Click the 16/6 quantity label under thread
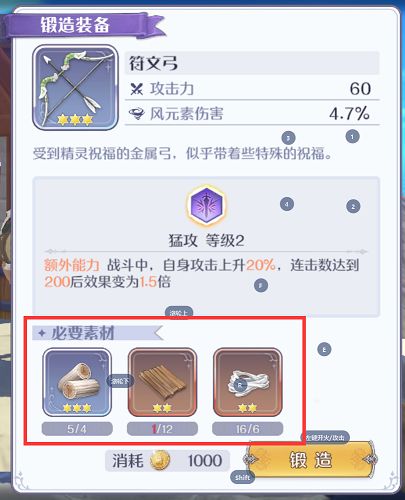Screen dimensions: 405x500 pyautogui.click(x=248, y=429)
